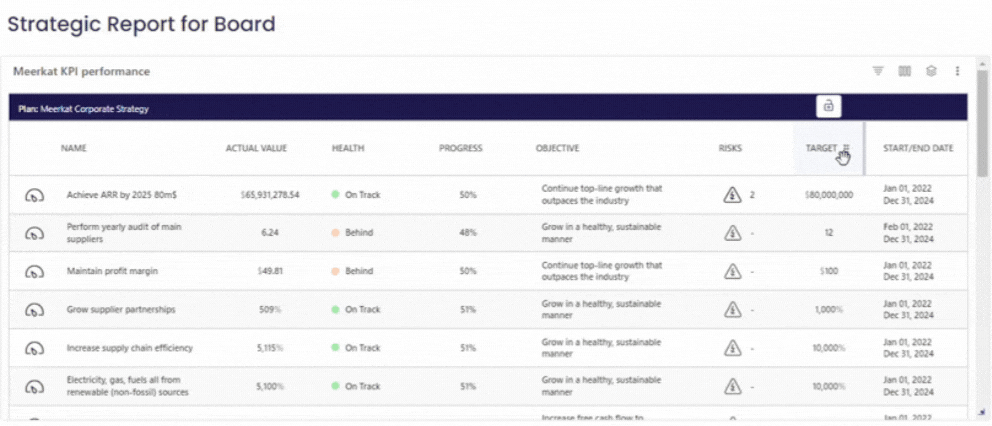Open the three-dot widget options menu
This screenshot has height=426, width=992.
pyautogui.click(x=957, y=71)
